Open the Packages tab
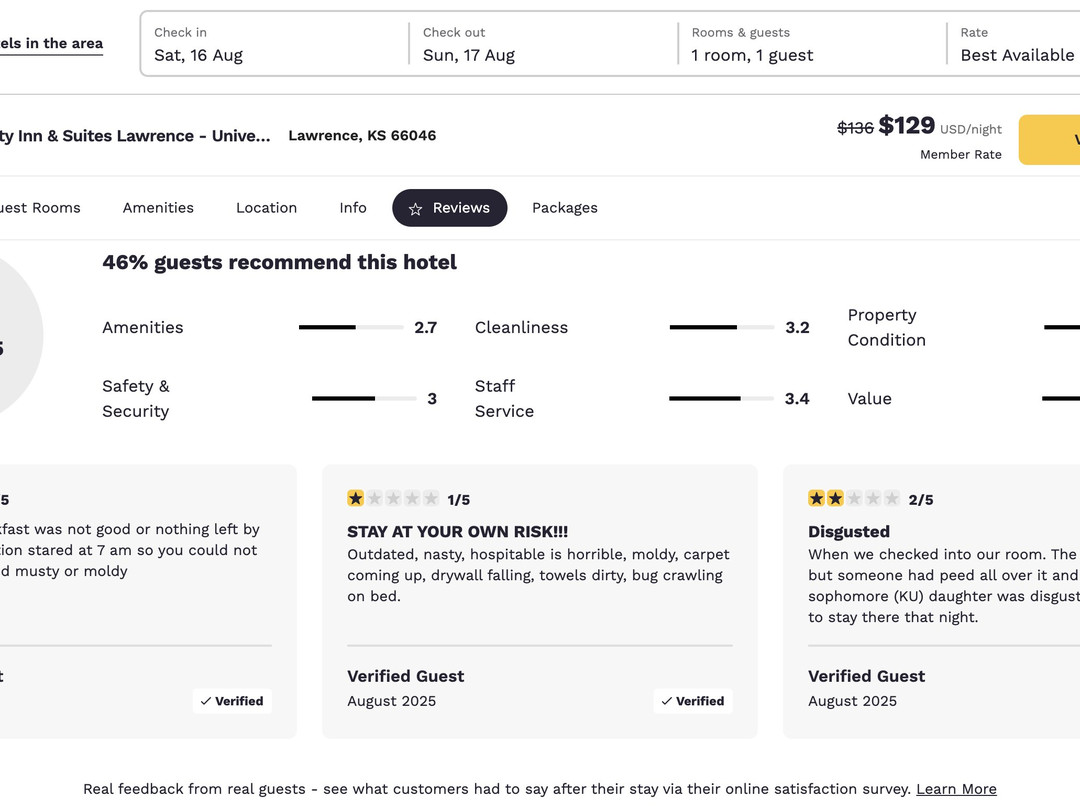Viewport: 1080px width, 808px height. click(564, 208)
